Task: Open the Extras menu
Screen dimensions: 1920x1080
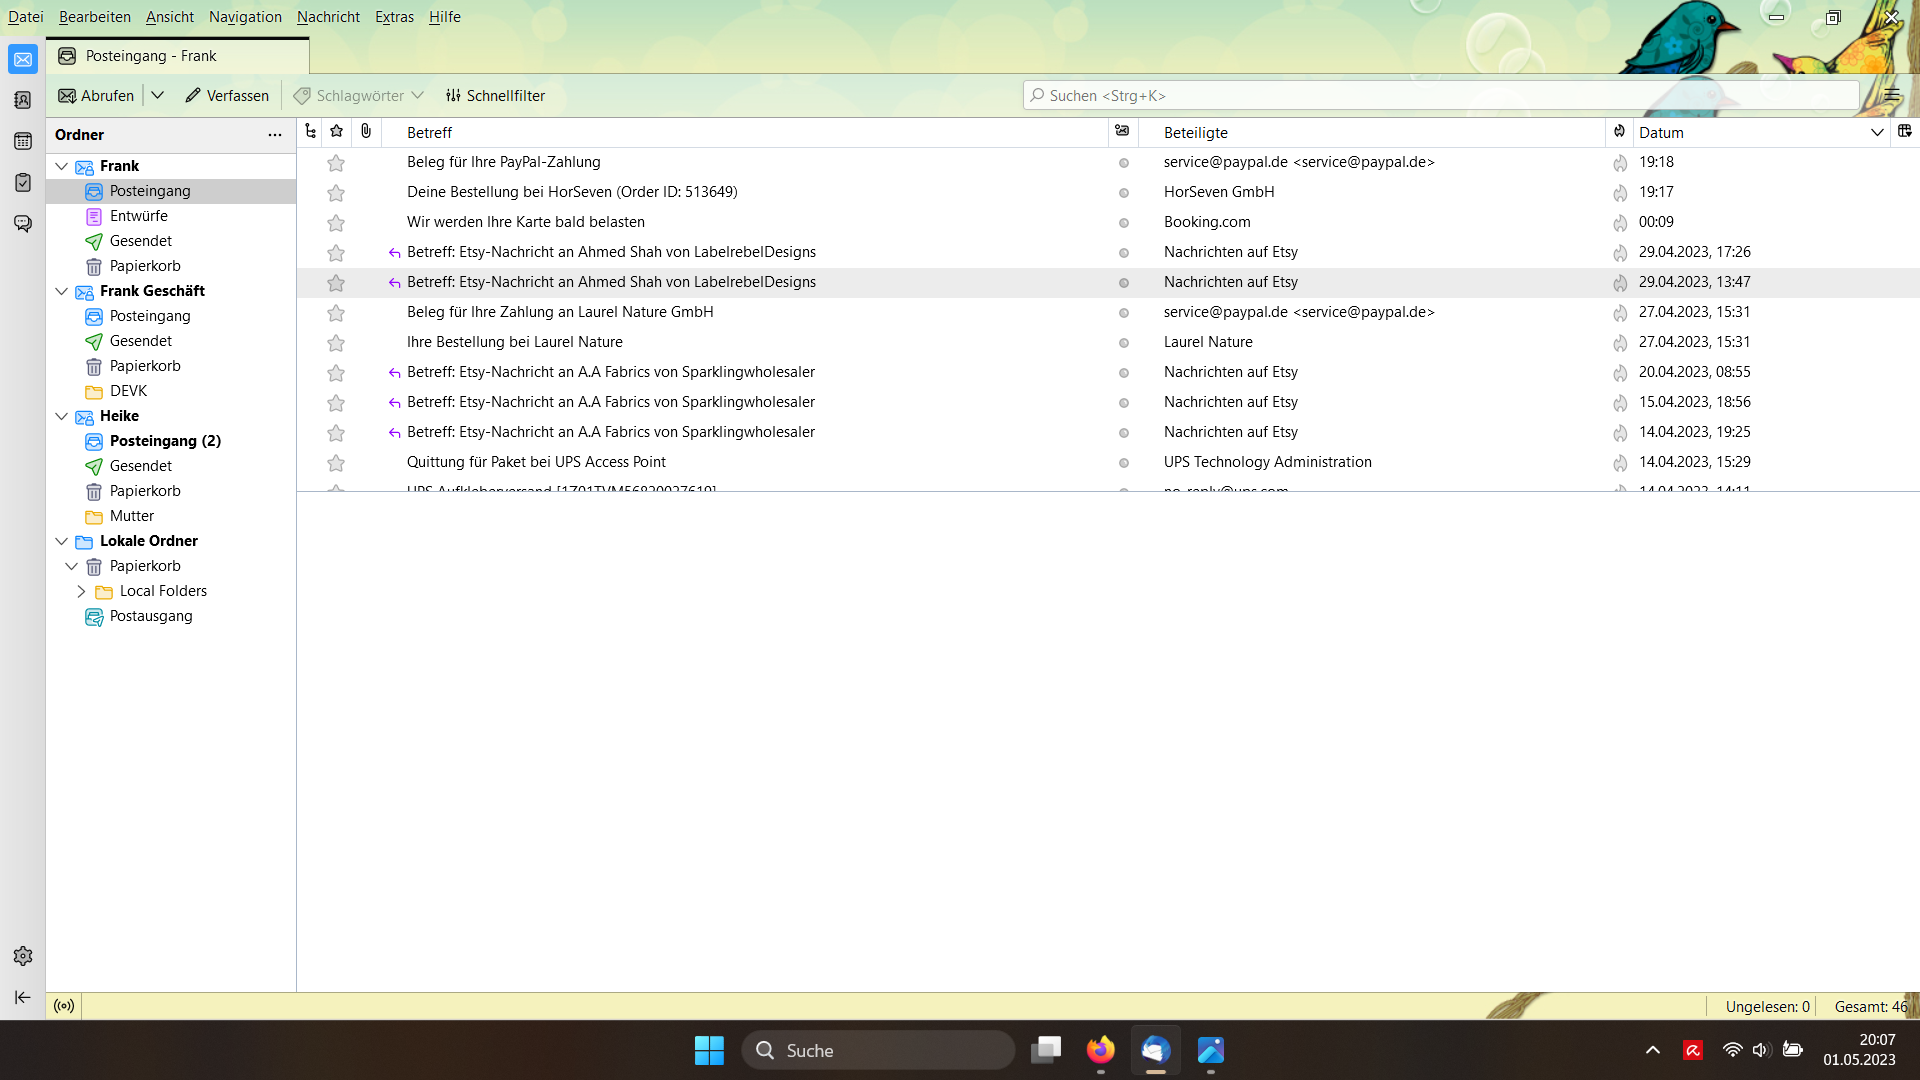Action: 394,17
